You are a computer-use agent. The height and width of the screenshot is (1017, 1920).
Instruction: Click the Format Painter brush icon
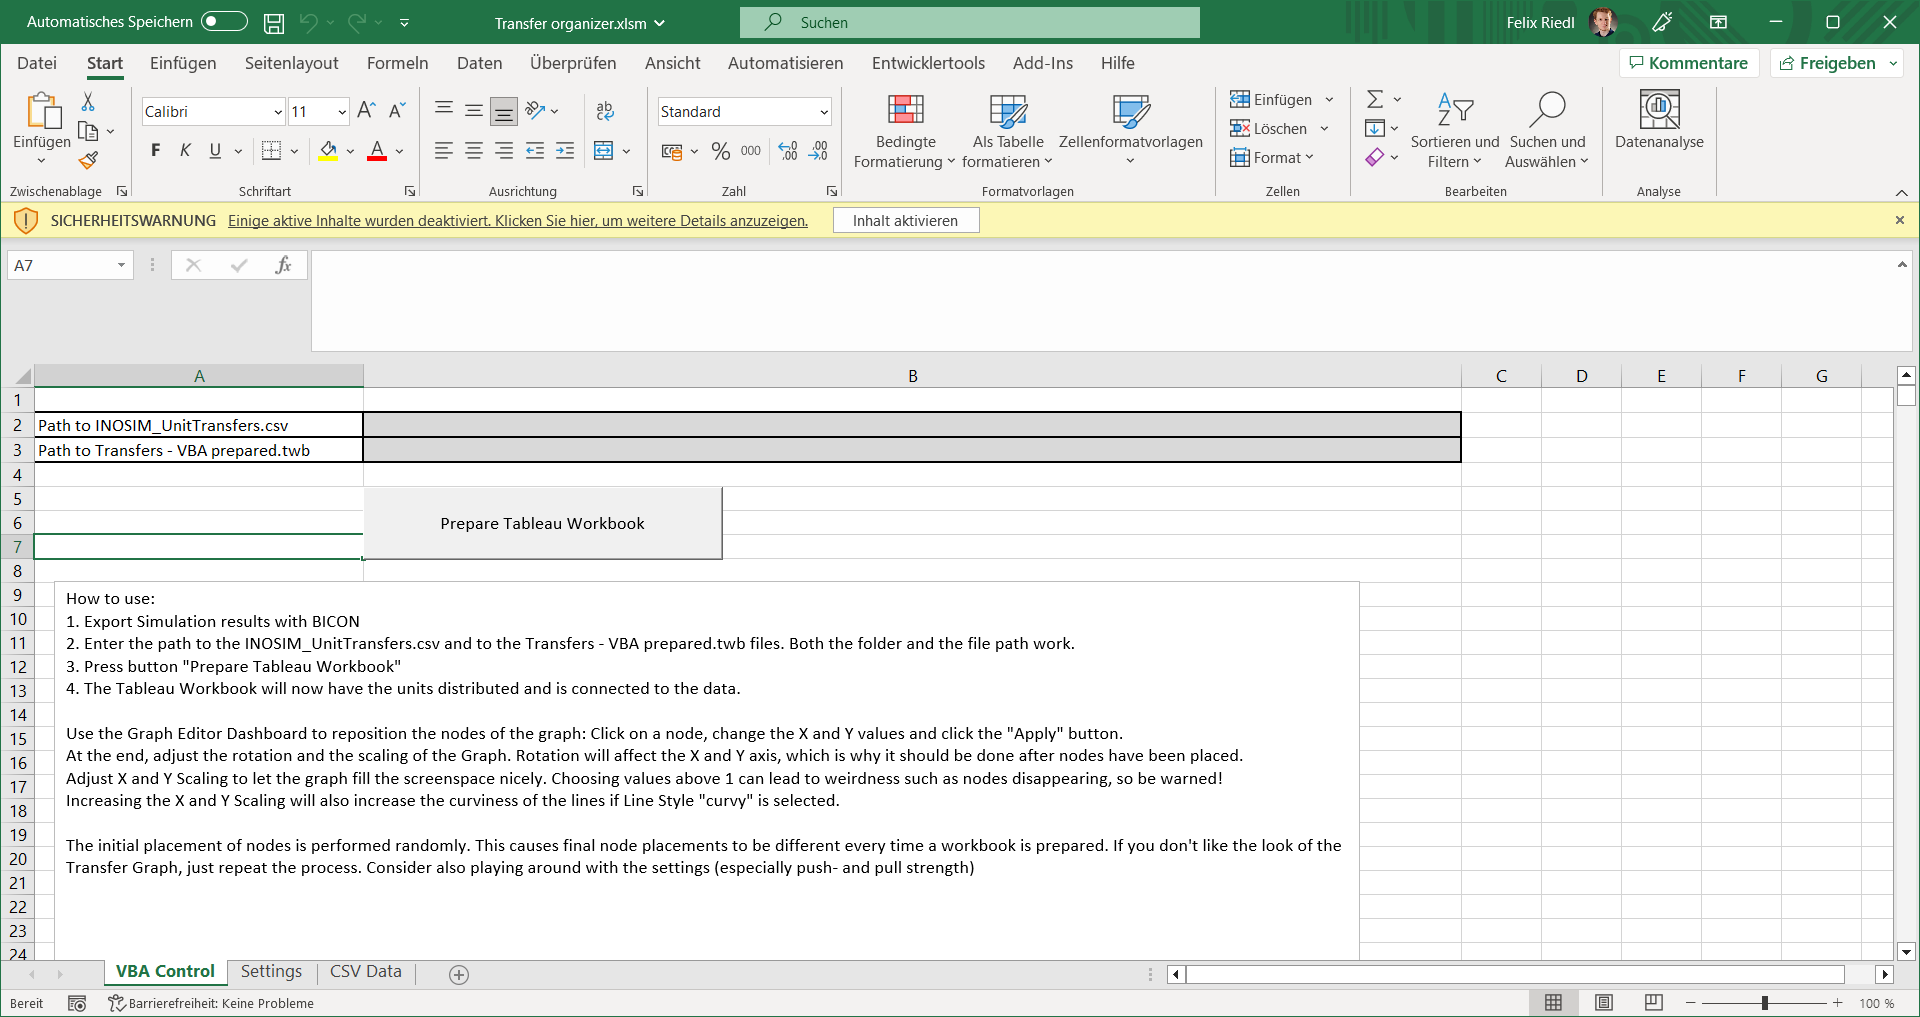coord(88,160)
